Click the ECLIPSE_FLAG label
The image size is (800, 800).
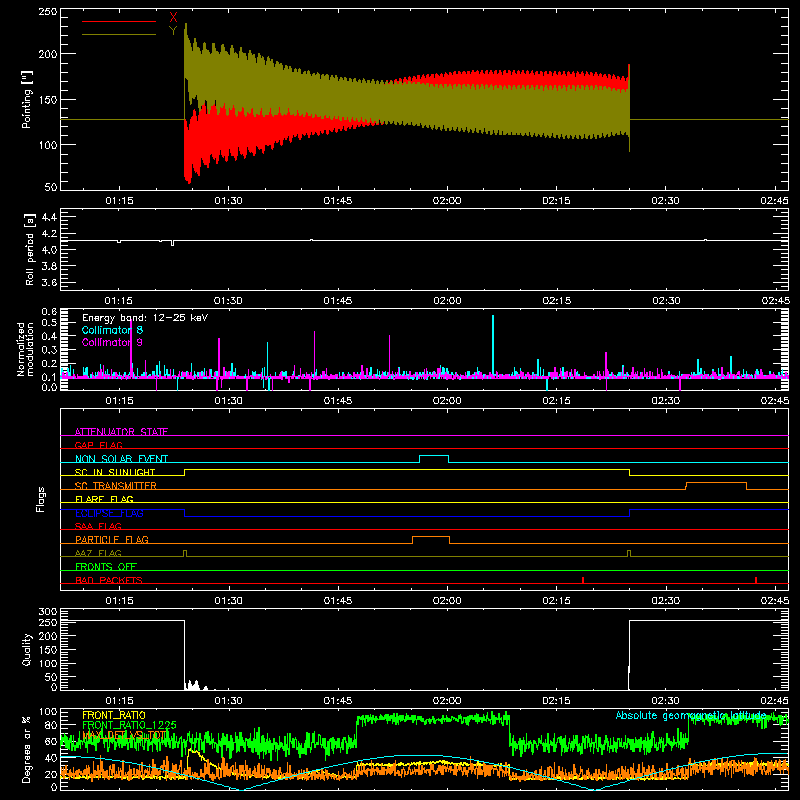(x=109, y=513)
